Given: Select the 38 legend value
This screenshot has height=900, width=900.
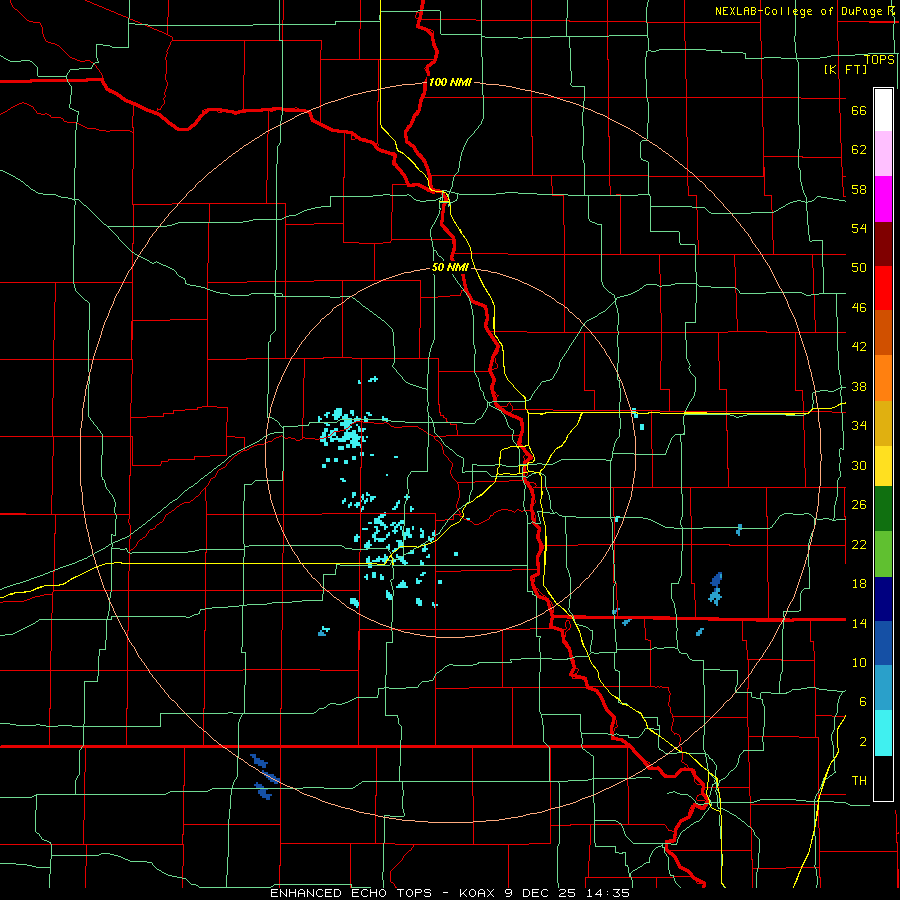Looking at the screenshot, I should coord(859,386).
